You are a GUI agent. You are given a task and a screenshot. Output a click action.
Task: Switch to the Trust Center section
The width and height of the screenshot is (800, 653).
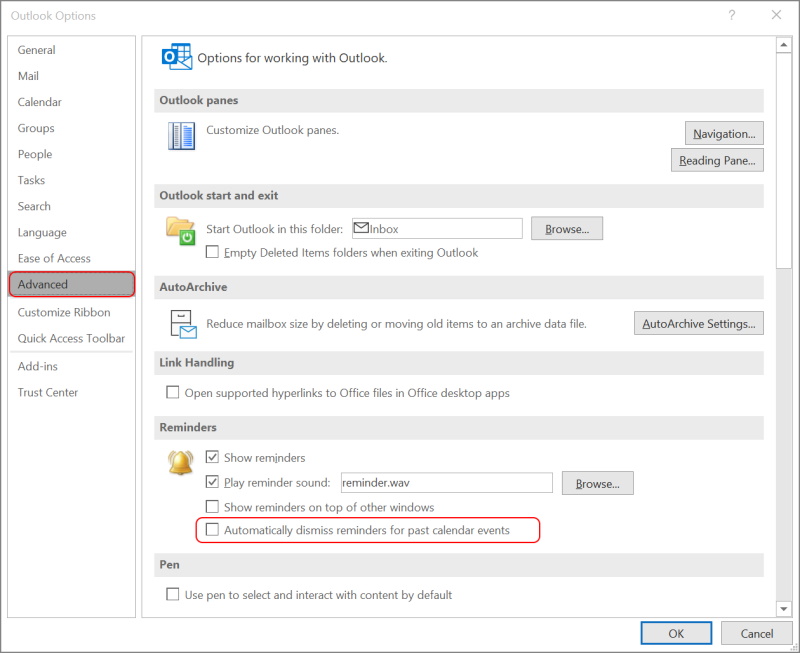48,392
